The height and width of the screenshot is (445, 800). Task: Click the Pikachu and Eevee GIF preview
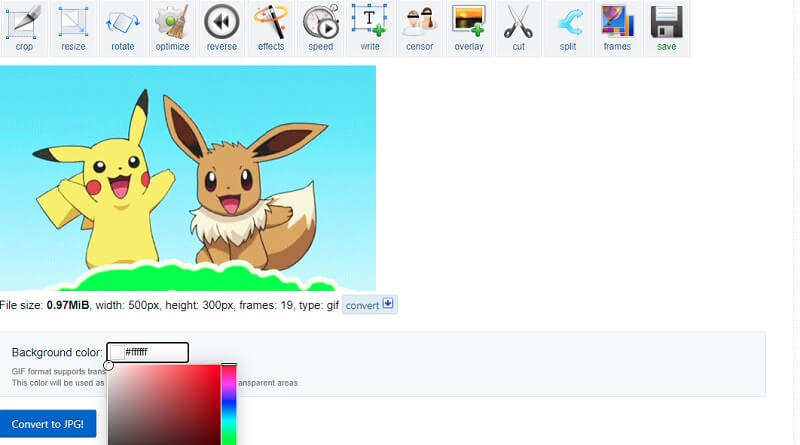[x=188, y=178]
